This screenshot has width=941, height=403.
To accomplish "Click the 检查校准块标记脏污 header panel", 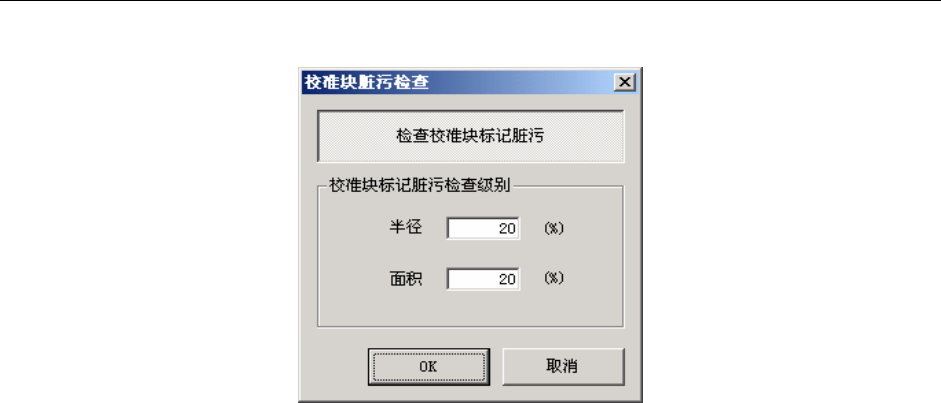I will click(x=470, y=136).
